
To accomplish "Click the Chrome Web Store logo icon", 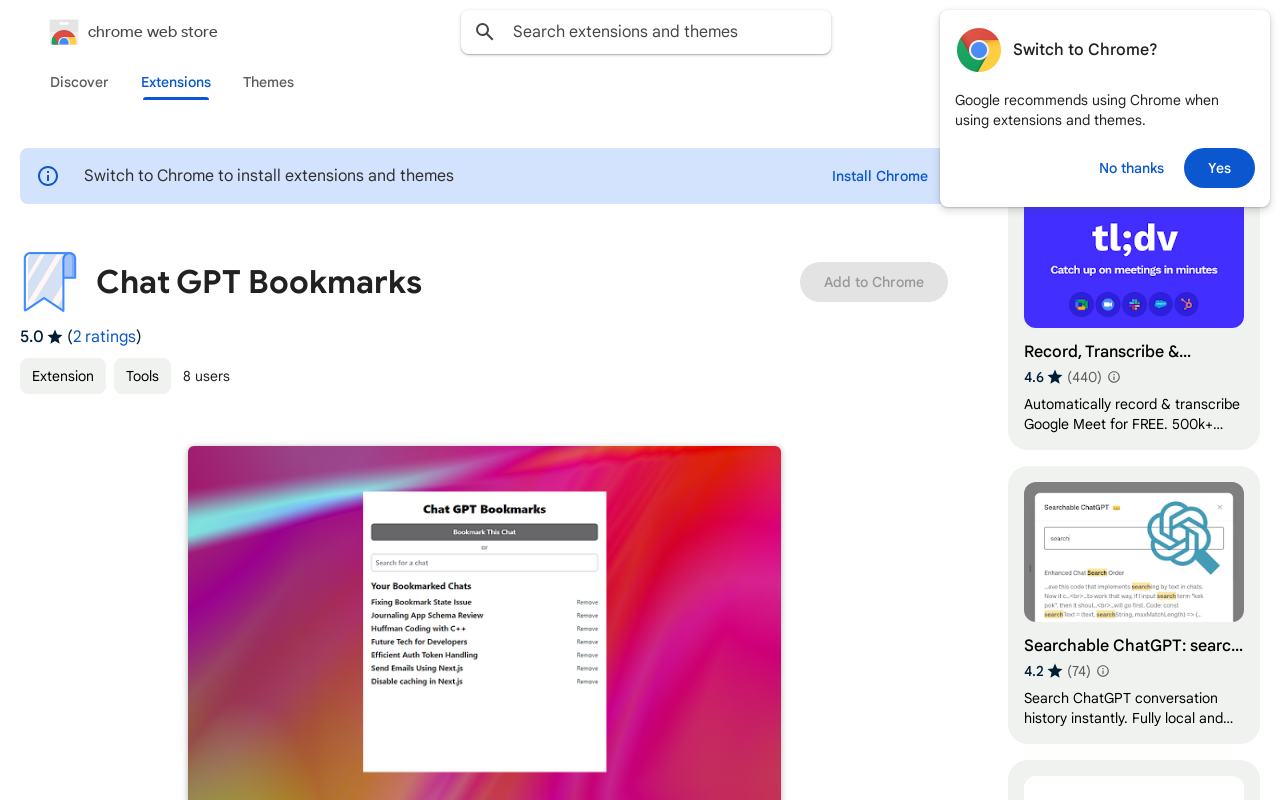I will 64,33.
